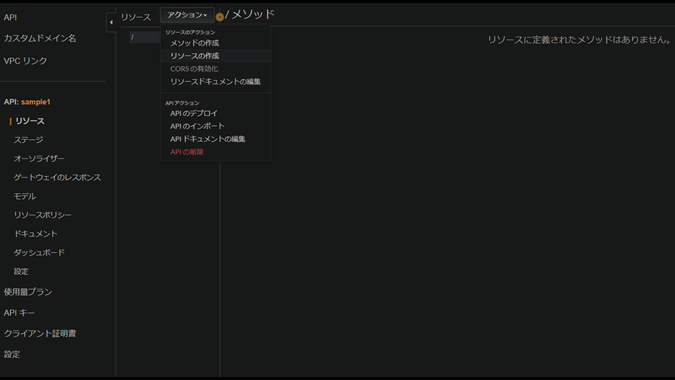
Task: Select API のインポート menu item
Action: (x=197, y=126)
